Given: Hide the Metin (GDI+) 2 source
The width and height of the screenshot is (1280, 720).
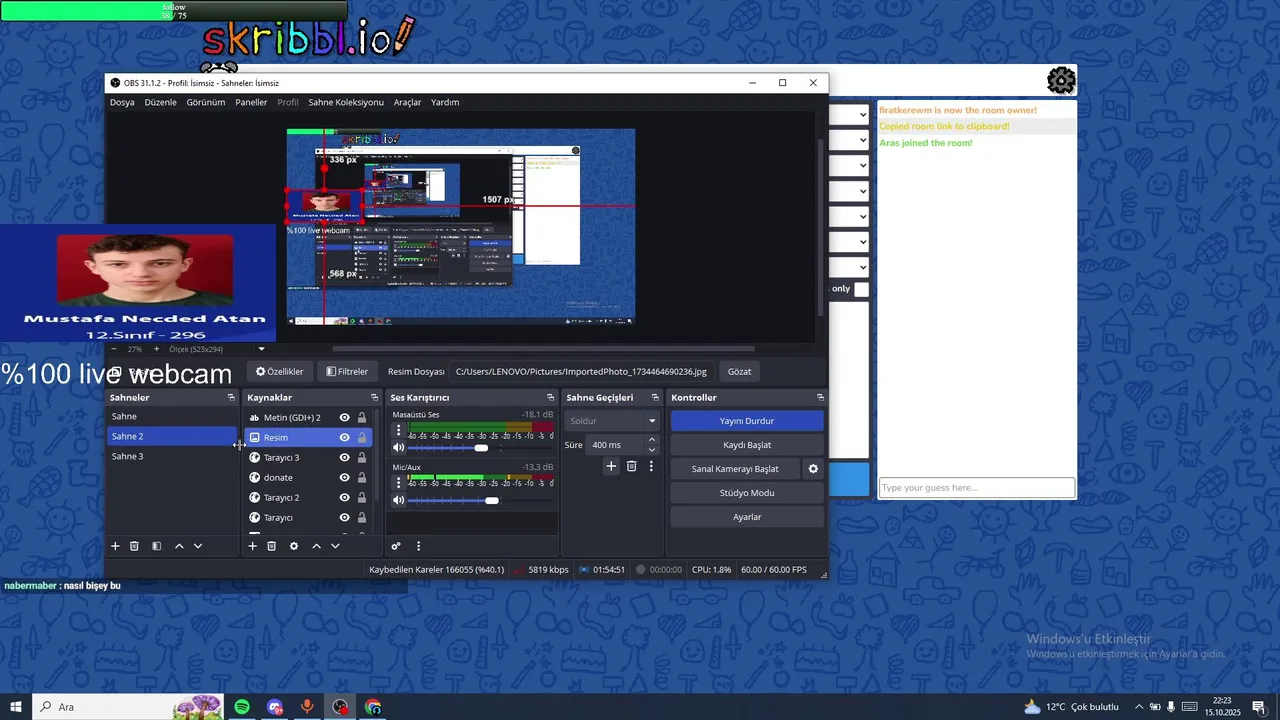Looking at the screenshot, I should tap(344, 418).
